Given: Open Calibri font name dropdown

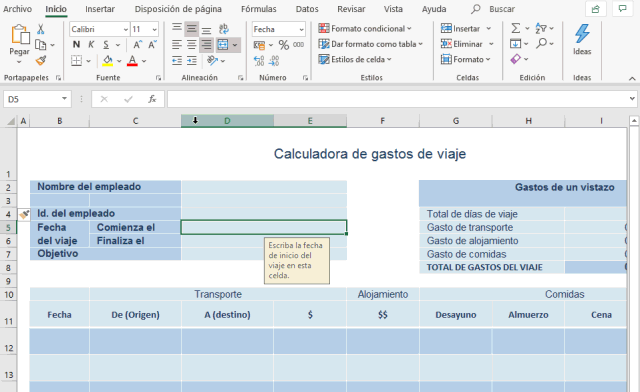Looking at the screenshot, I should 126,29.
